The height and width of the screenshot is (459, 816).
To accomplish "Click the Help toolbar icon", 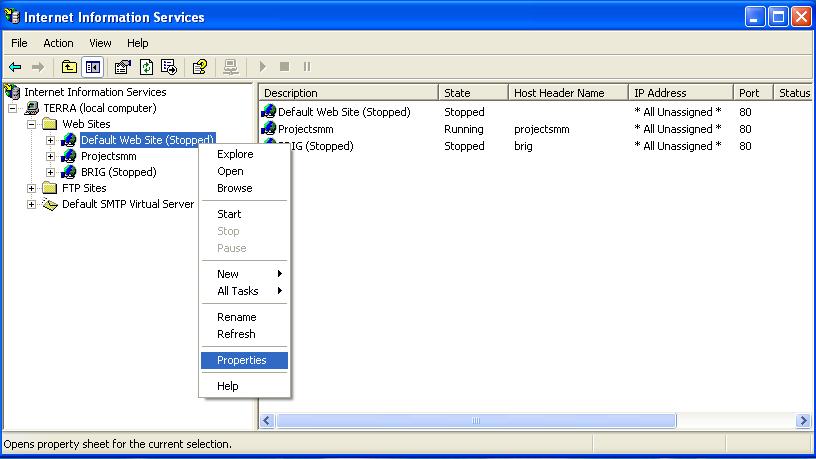I will [200, 67].
